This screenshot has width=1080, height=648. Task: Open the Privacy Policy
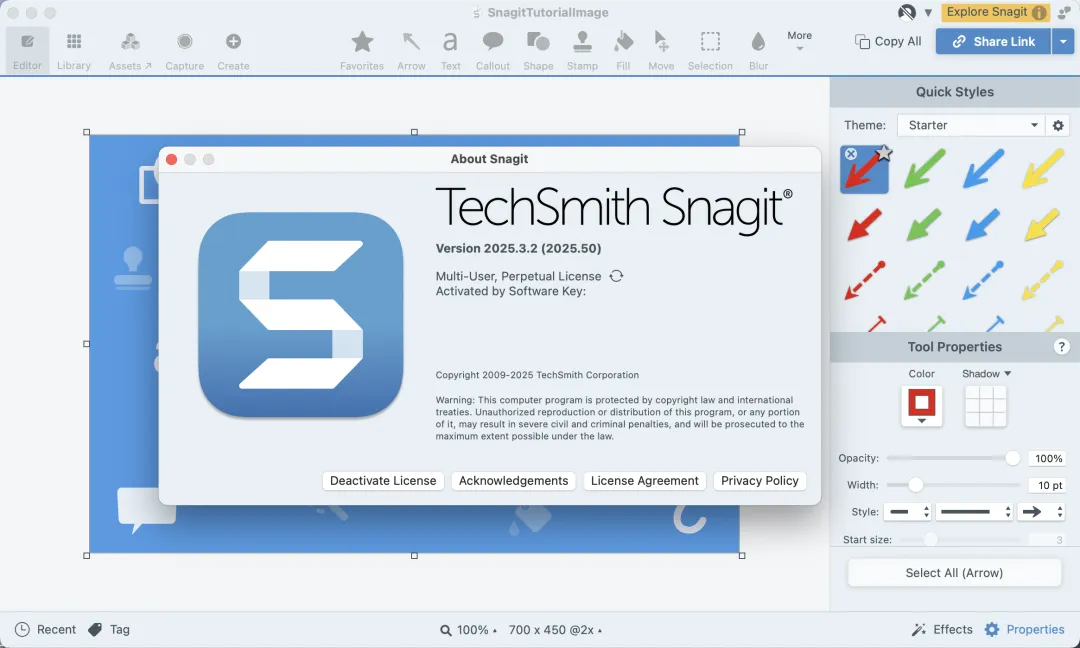759,481
